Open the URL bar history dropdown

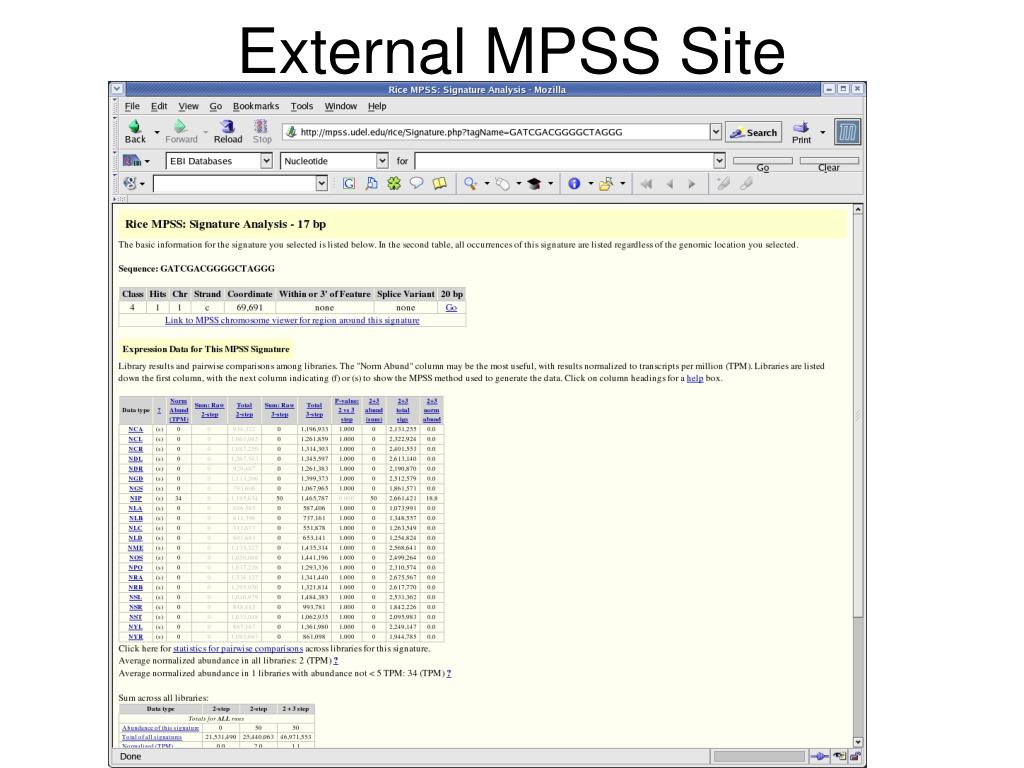coord(716,132)
